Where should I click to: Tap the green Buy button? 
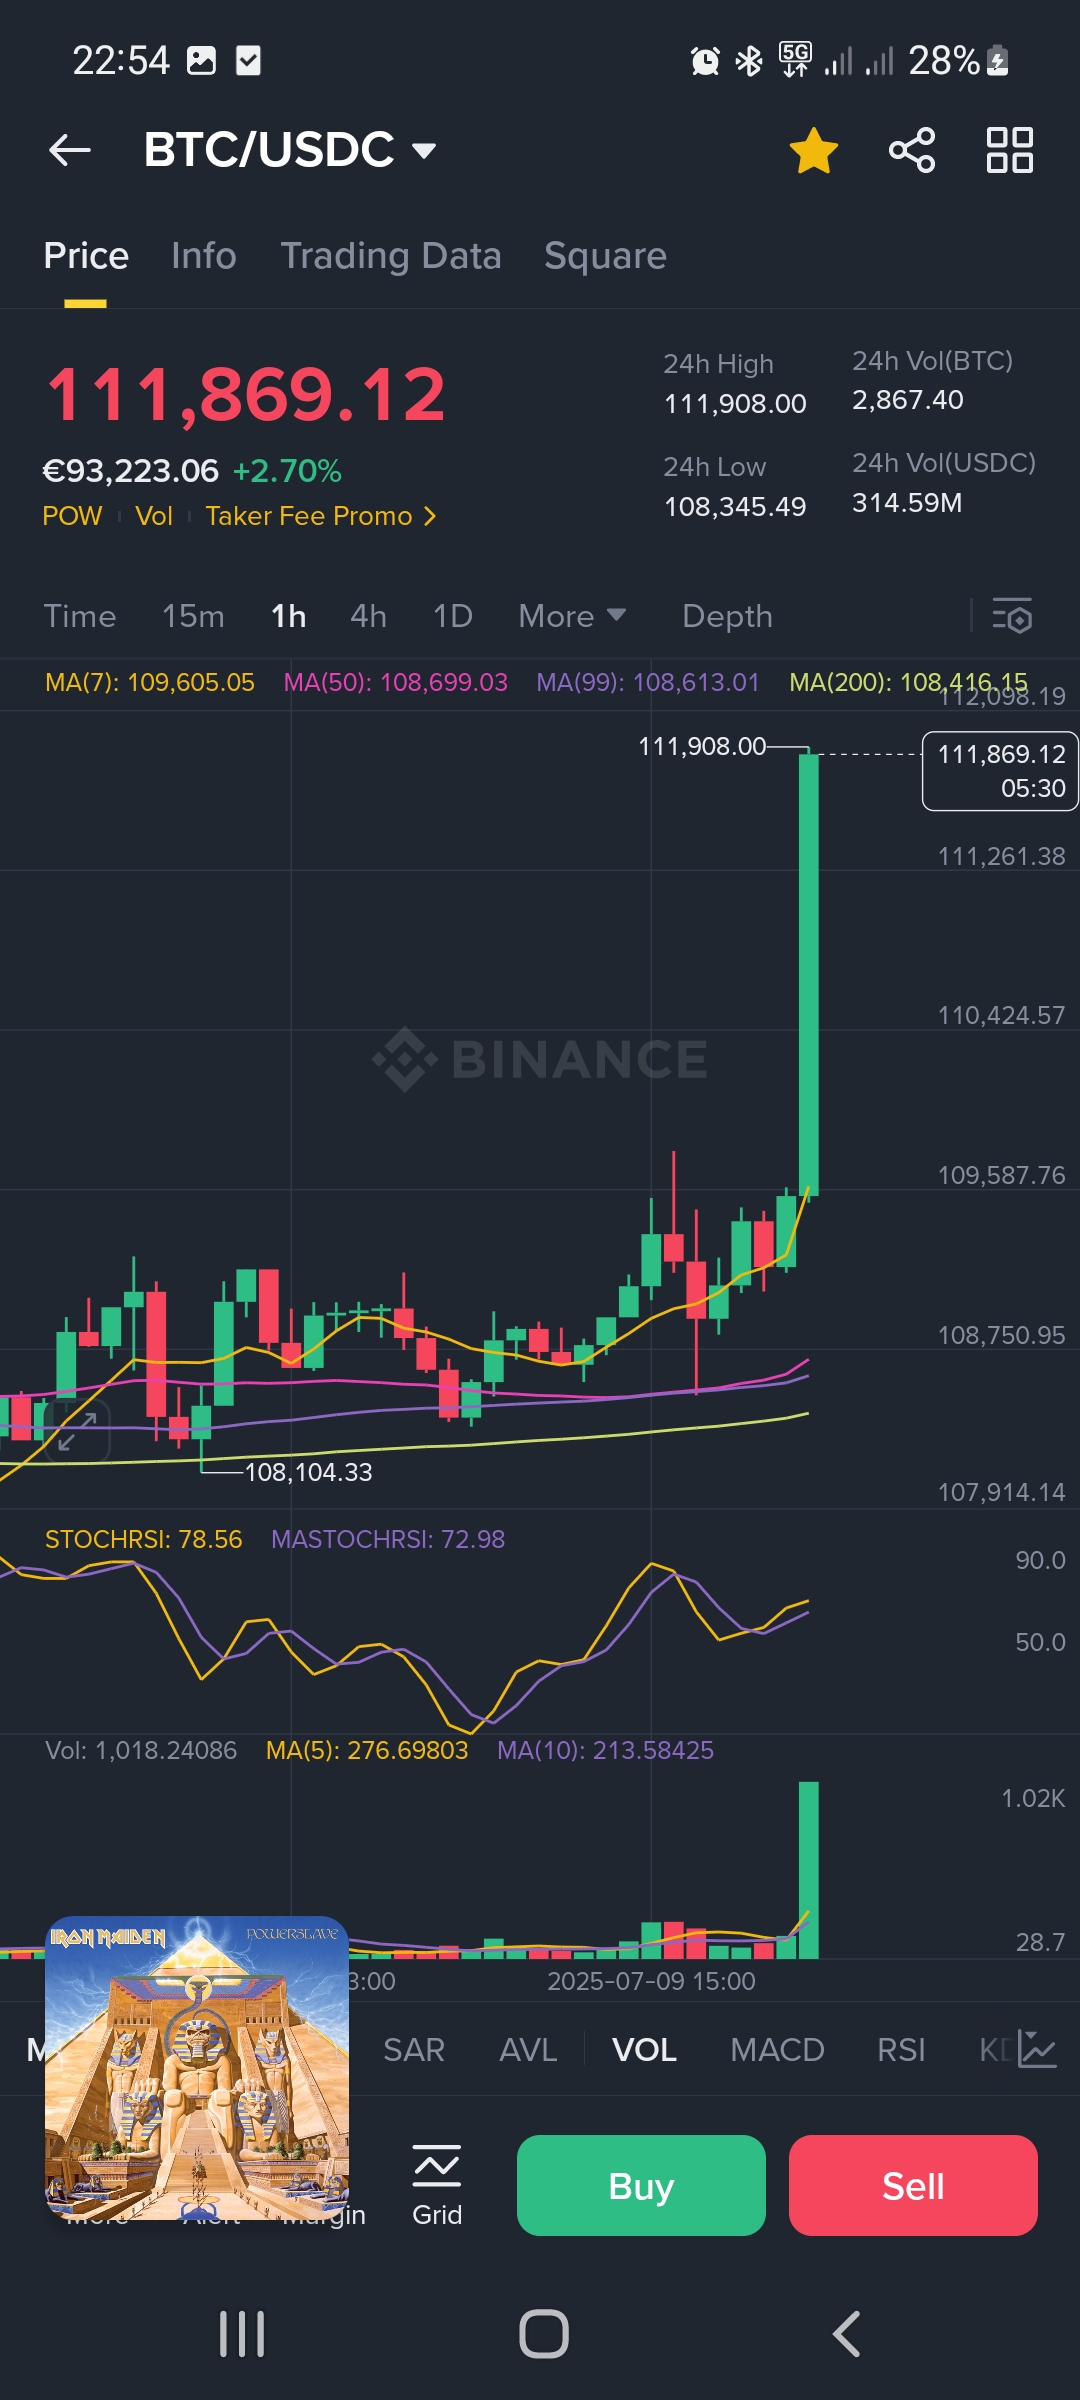coord(641,2185)
